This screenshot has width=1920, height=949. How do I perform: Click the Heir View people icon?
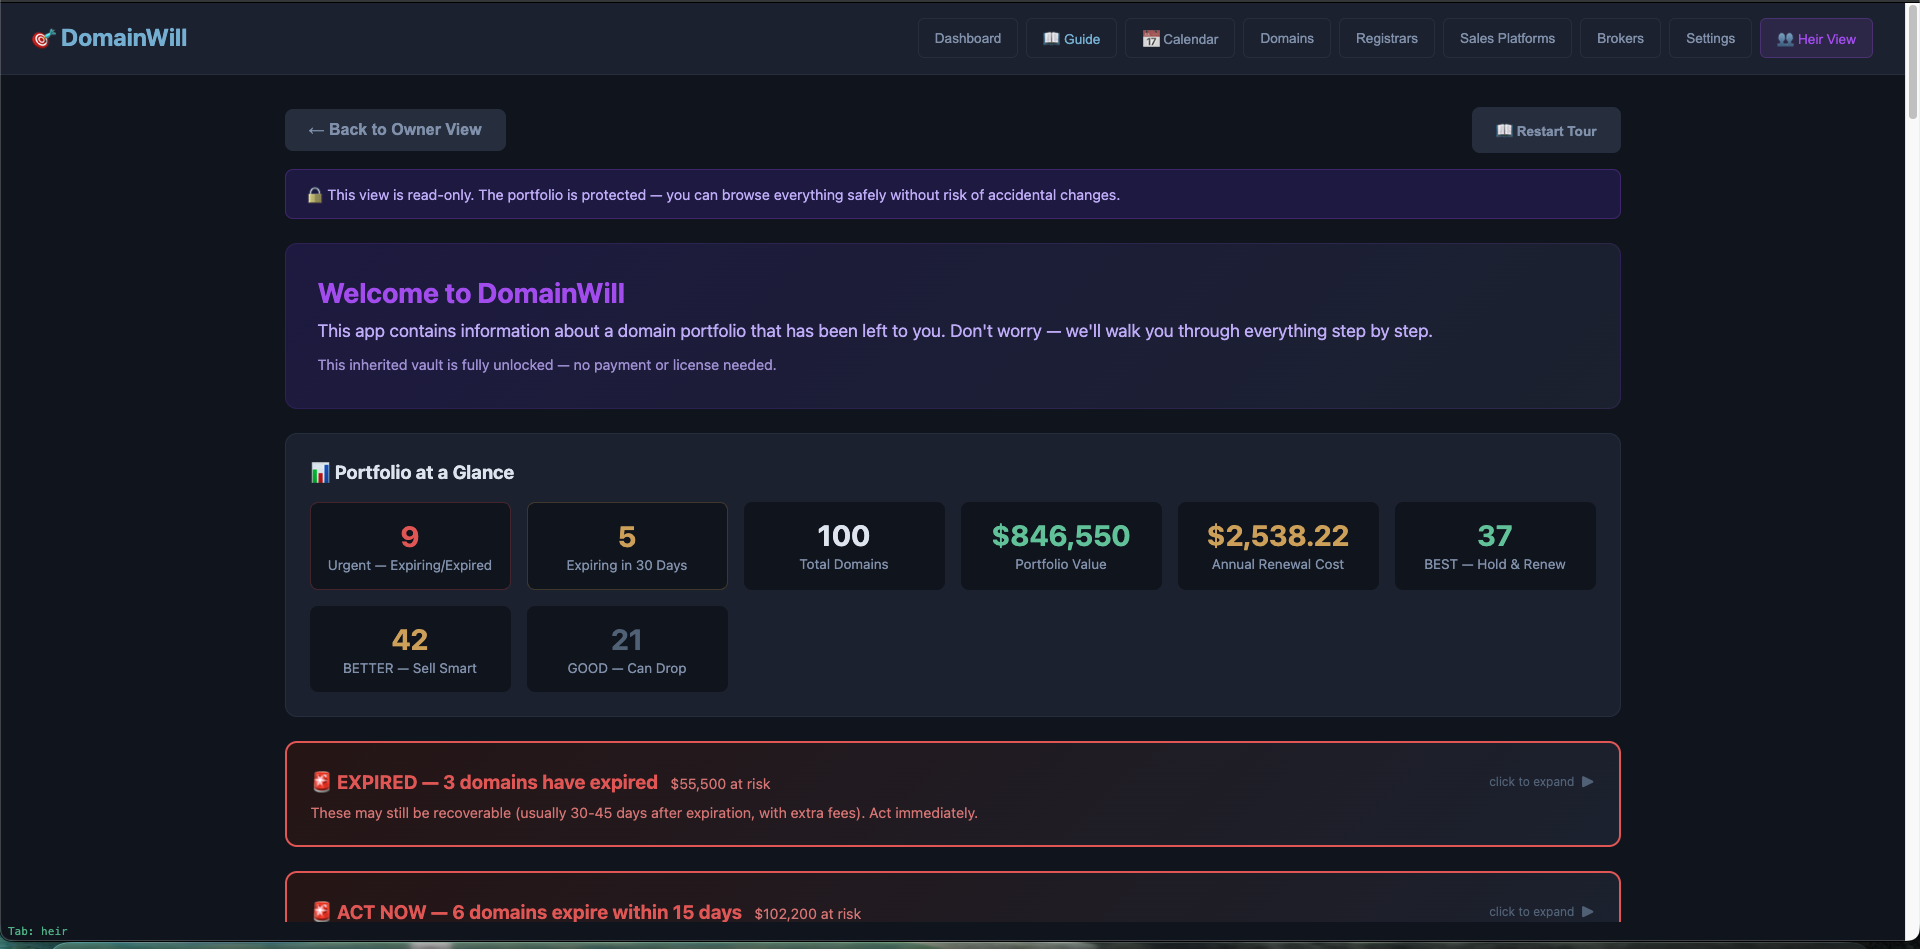click(1785, 39)
